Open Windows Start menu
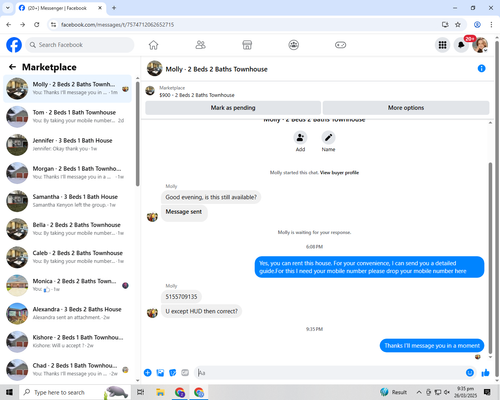The height and width of the screenshot is (400, 500). coord(9,392)
